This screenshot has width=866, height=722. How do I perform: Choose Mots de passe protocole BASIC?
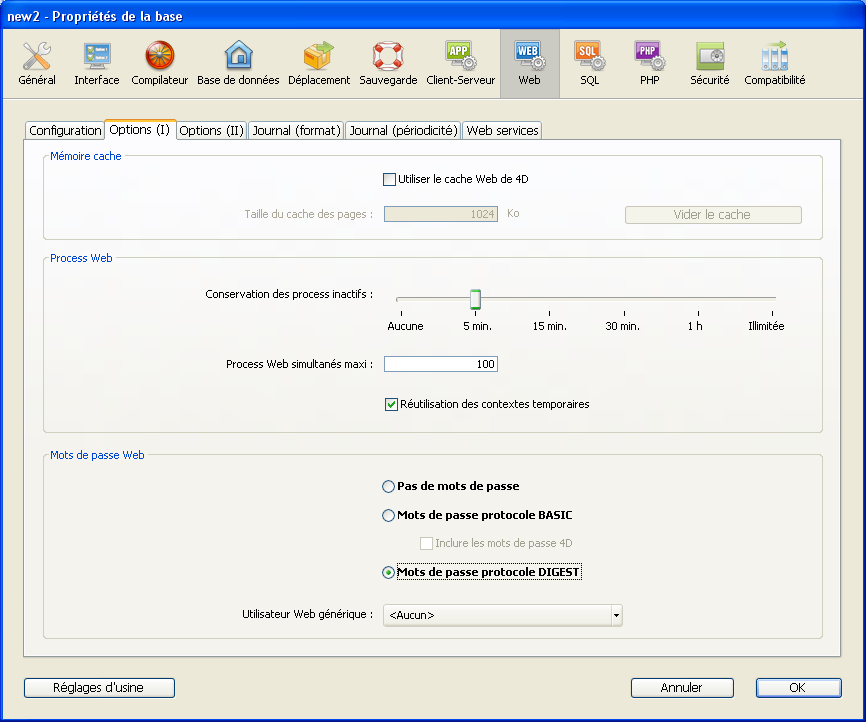pos(389,516)
